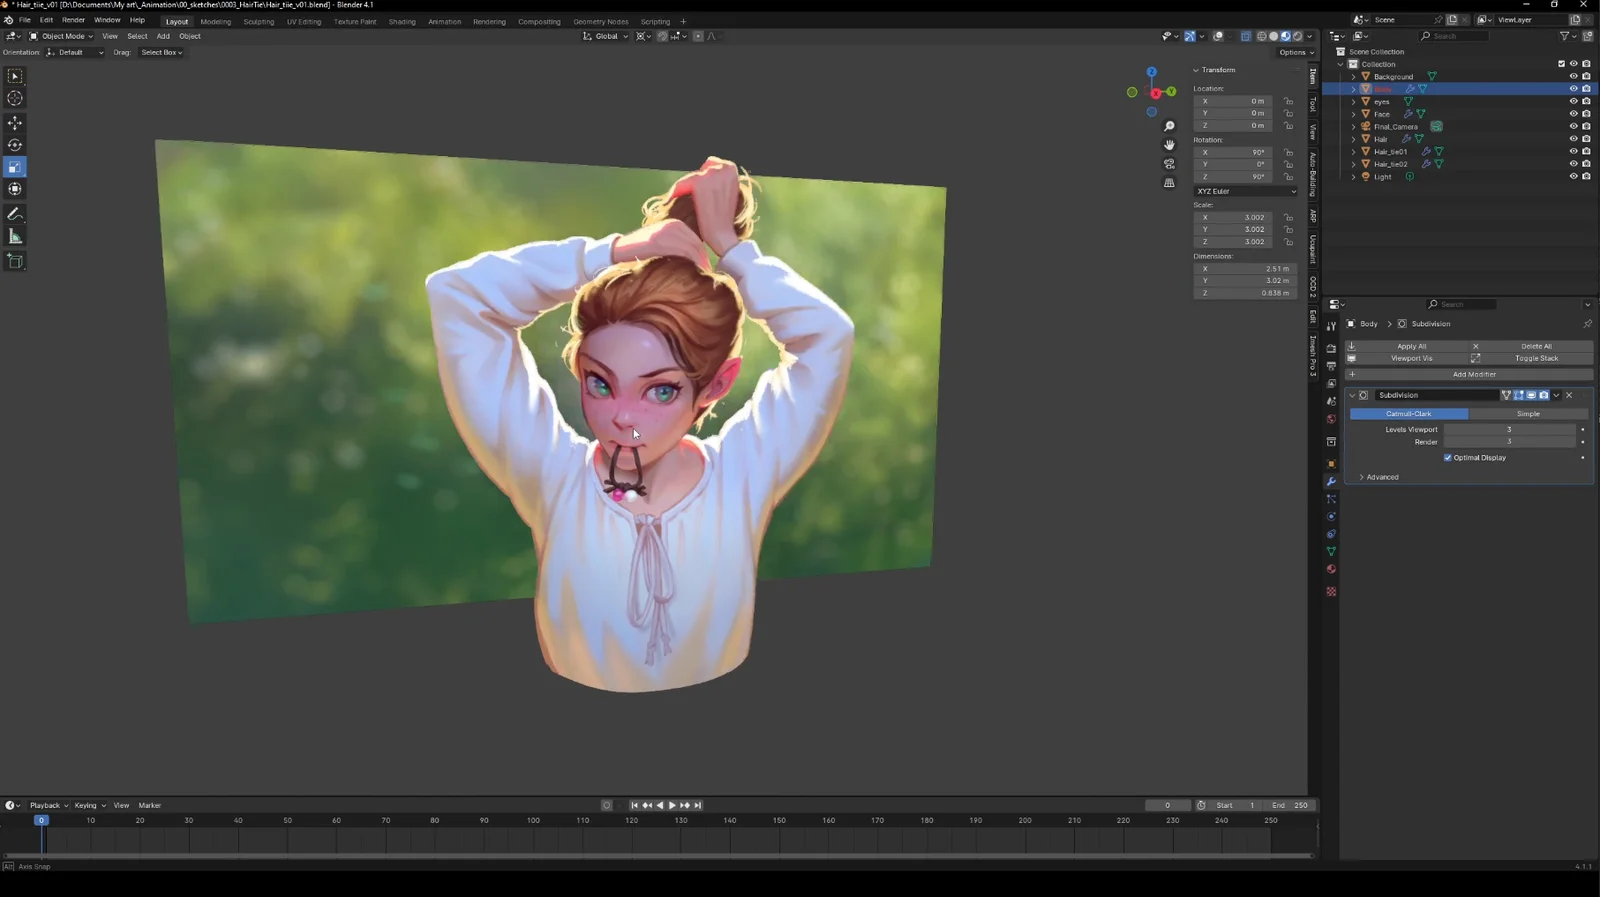Viewport: 1600px width, 897px height.
Task: Remove the Subdivision modifier
Action: click(1569, 395)
